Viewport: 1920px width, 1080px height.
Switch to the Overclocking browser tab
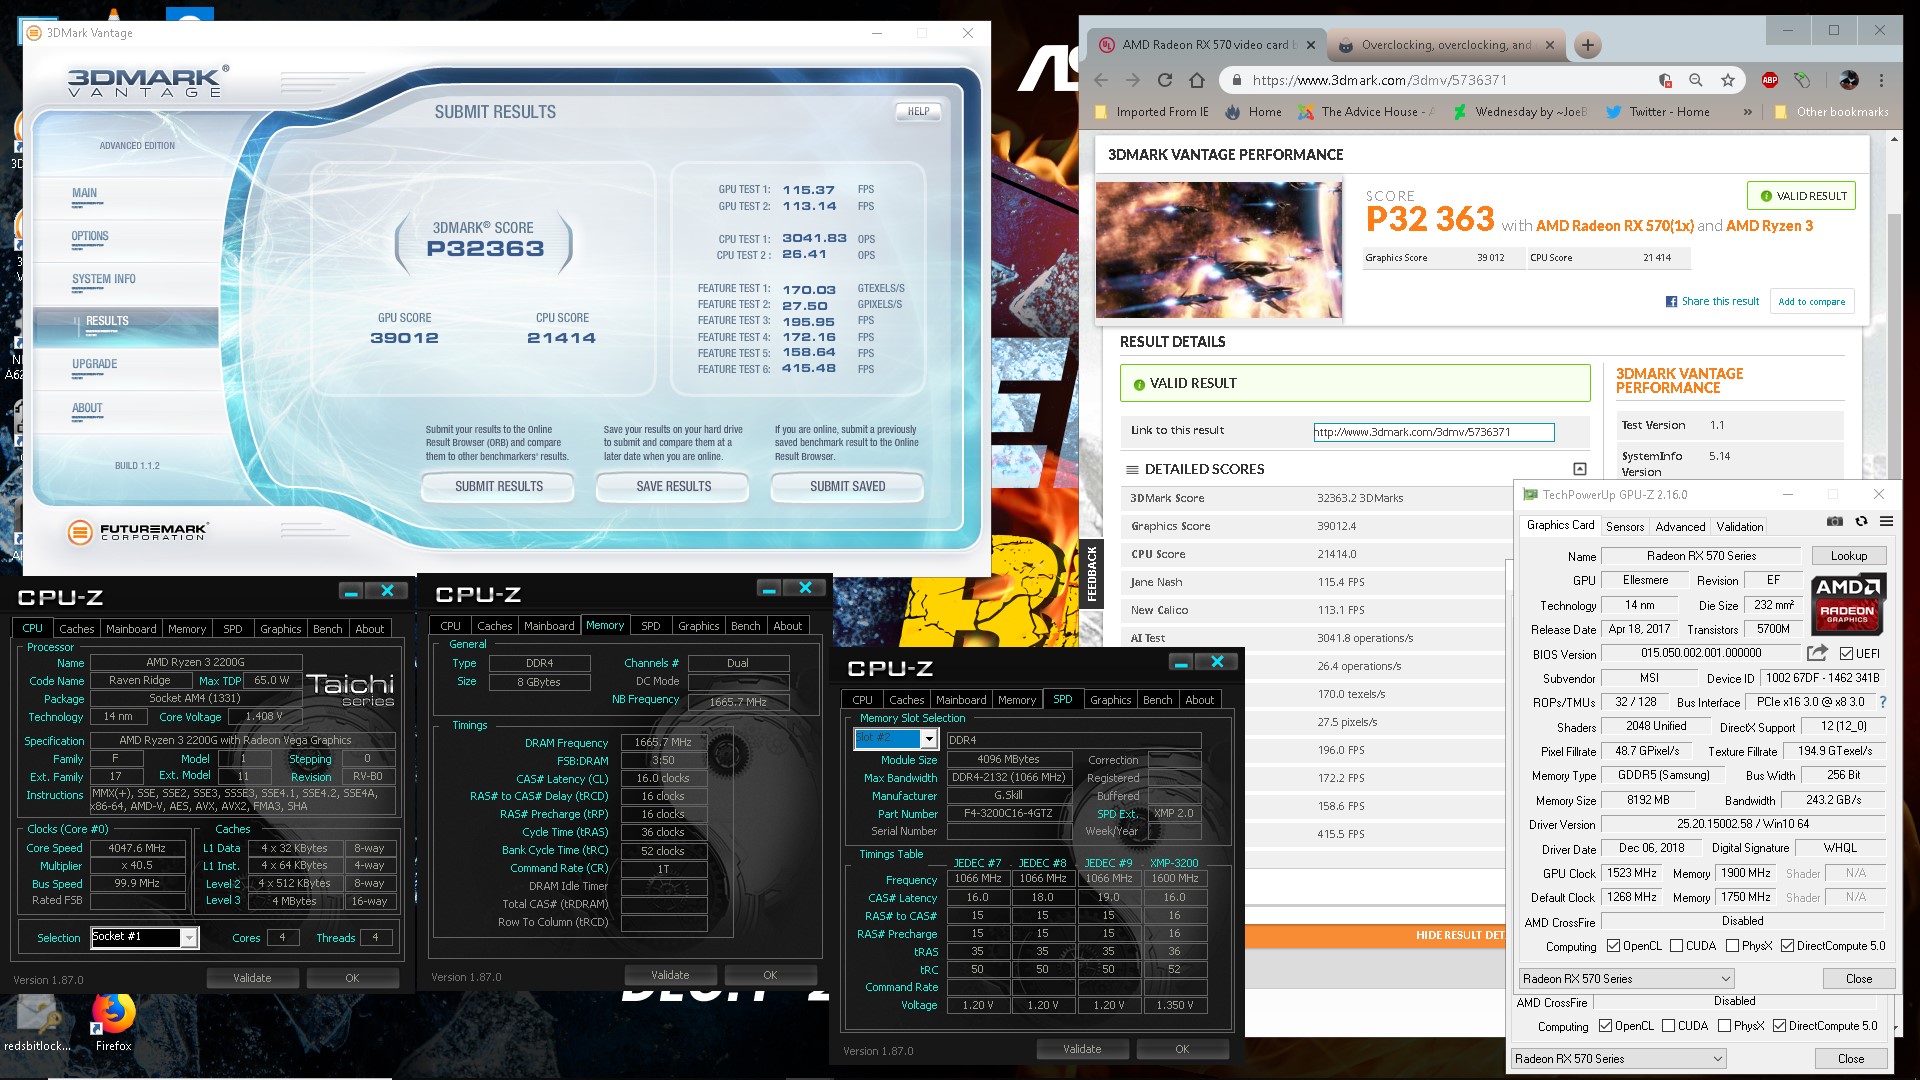point(1447,45)
